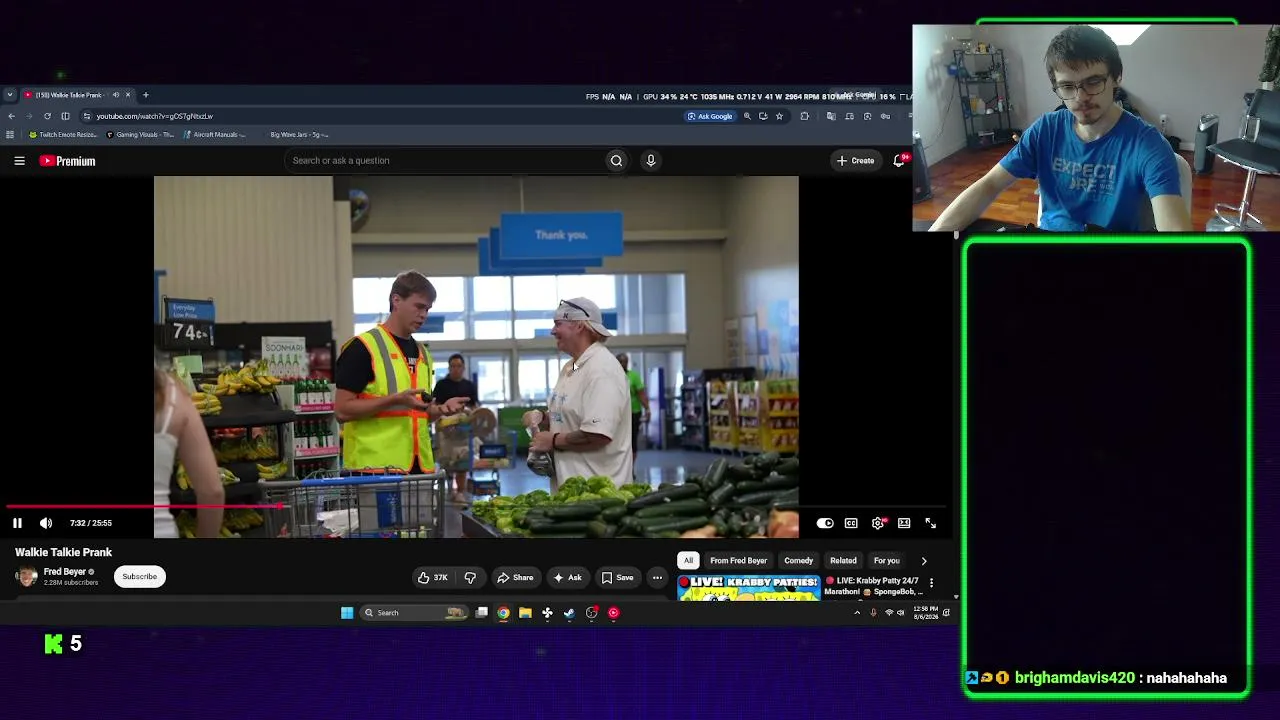
Task: Show more filter chips with right arrow
Action: [923, 561]
